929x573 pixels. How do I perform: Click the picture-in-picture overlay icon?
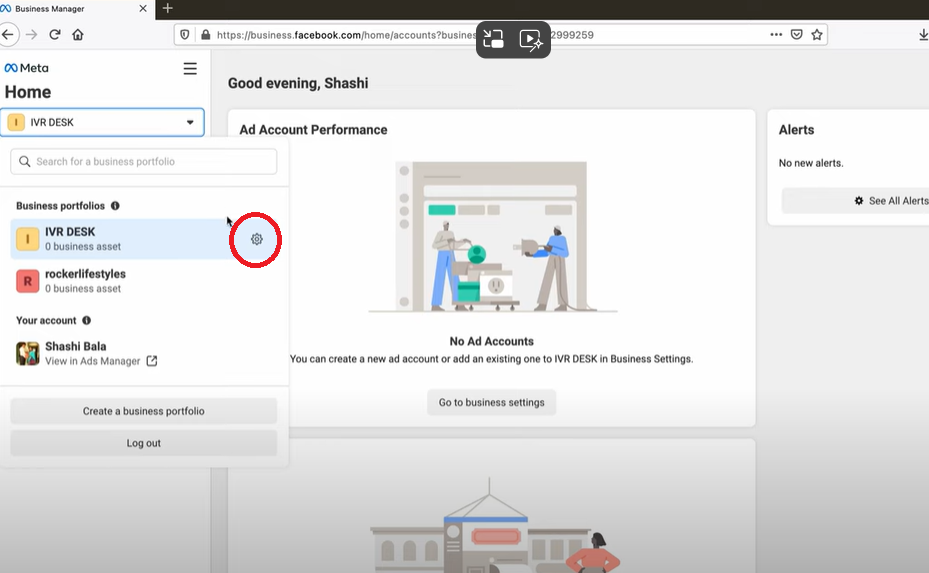pos(493,39)
